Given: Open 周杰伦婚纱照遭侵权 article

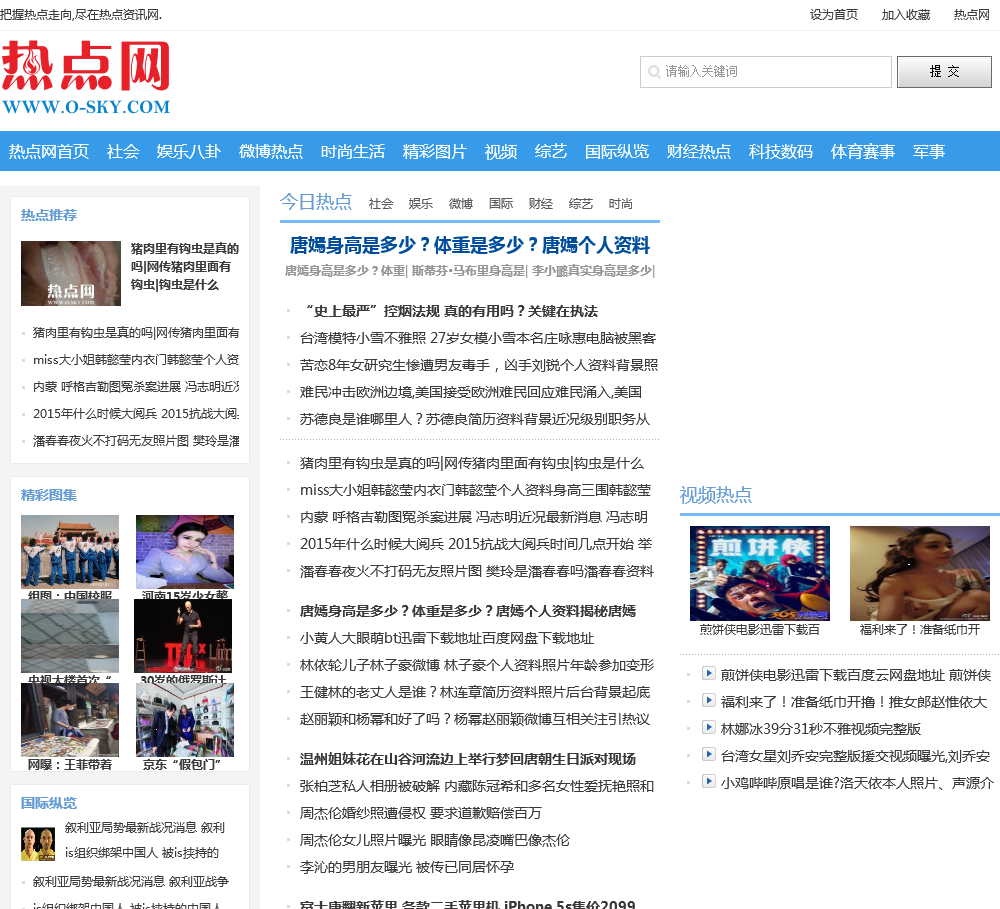Looking at the screenshot, I should tap(420, 813).
